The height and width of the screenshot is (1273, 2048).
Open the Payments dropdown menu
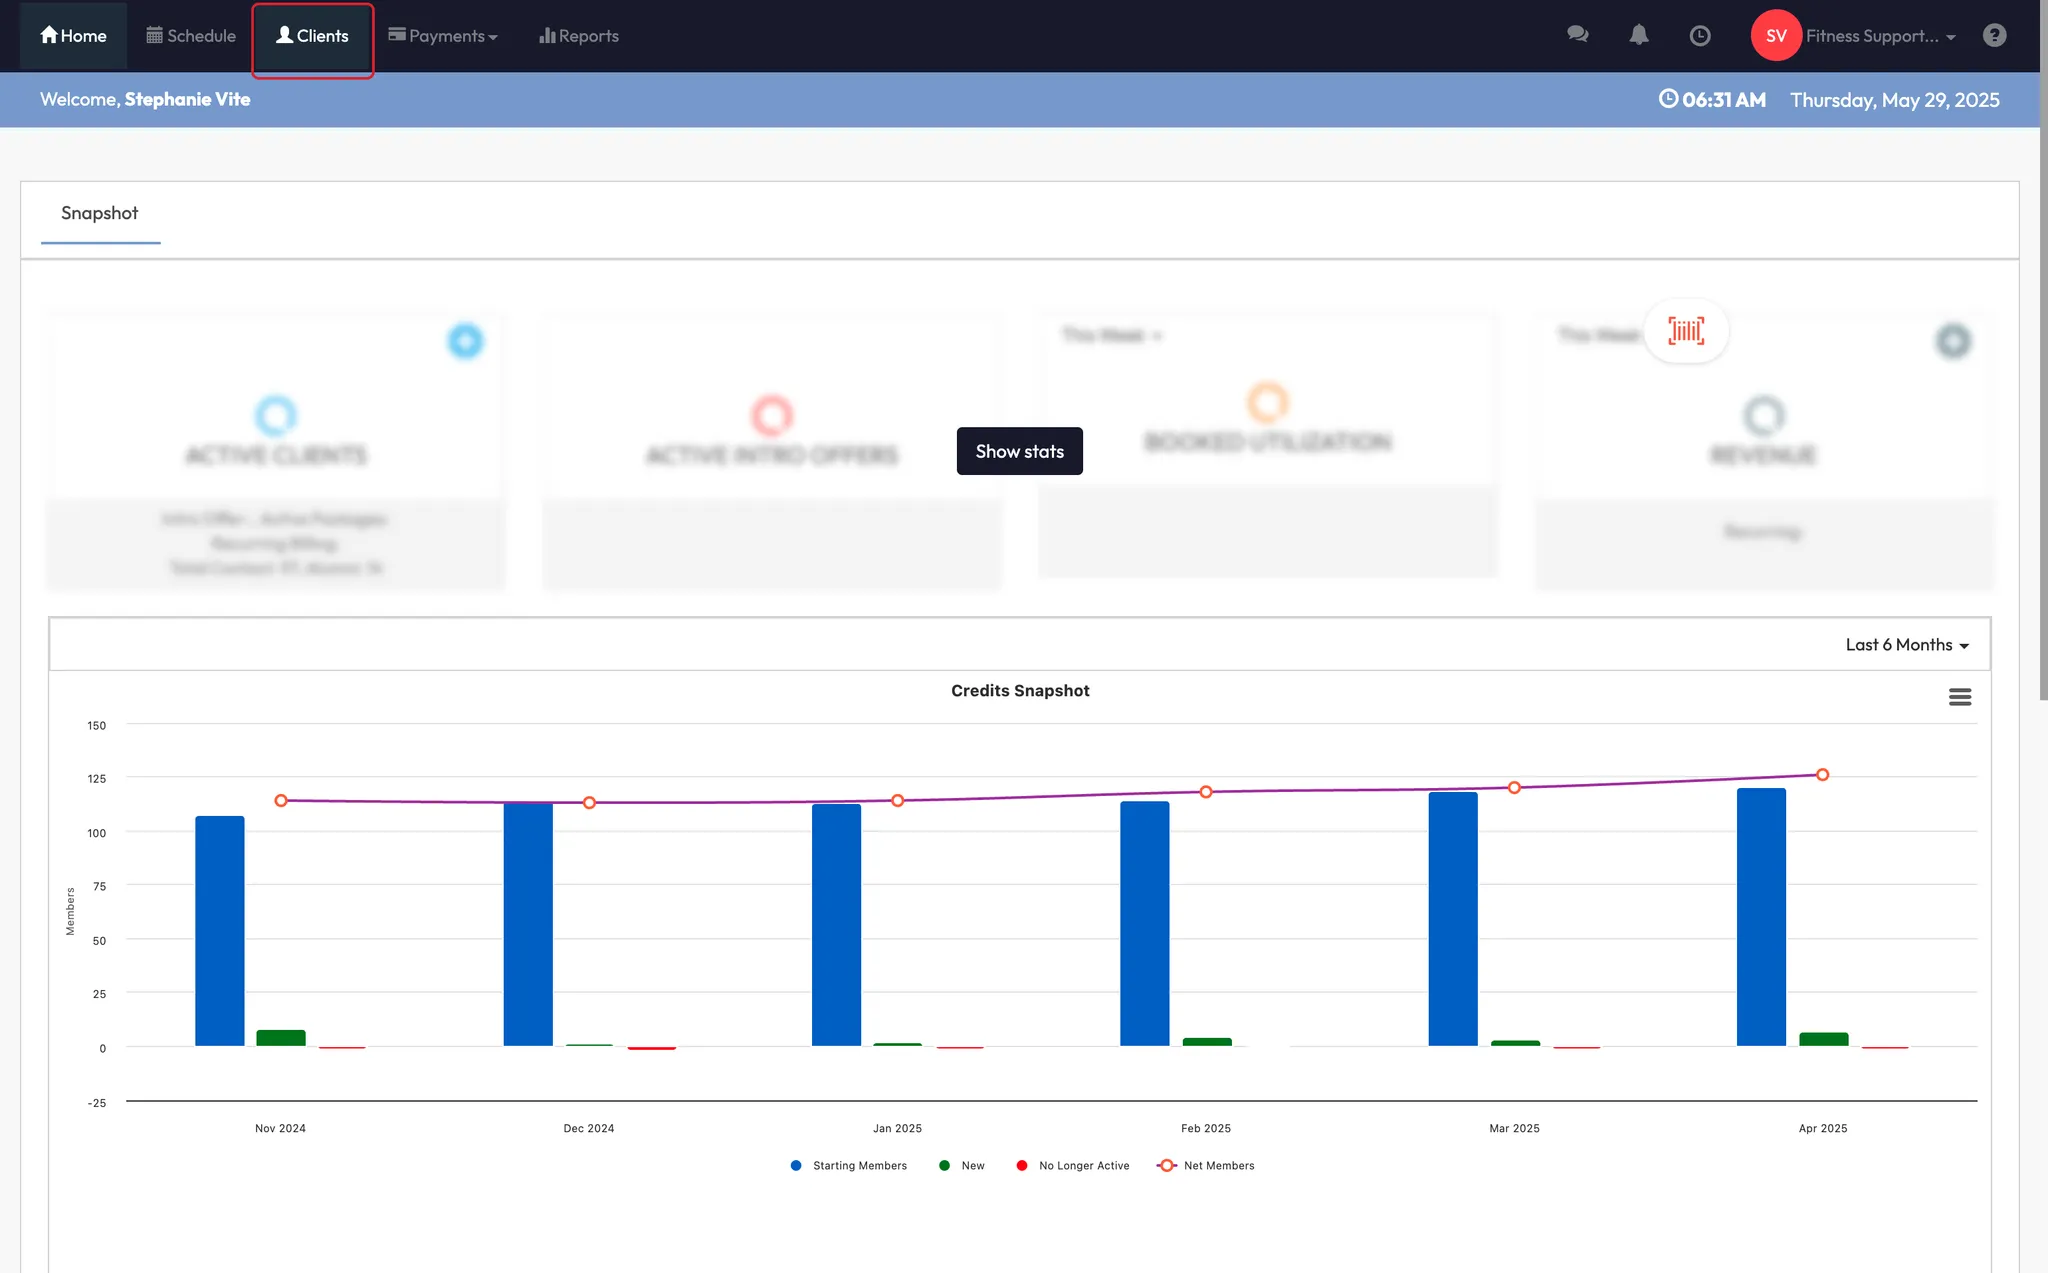pyautogui.click(x=443, y=36)
